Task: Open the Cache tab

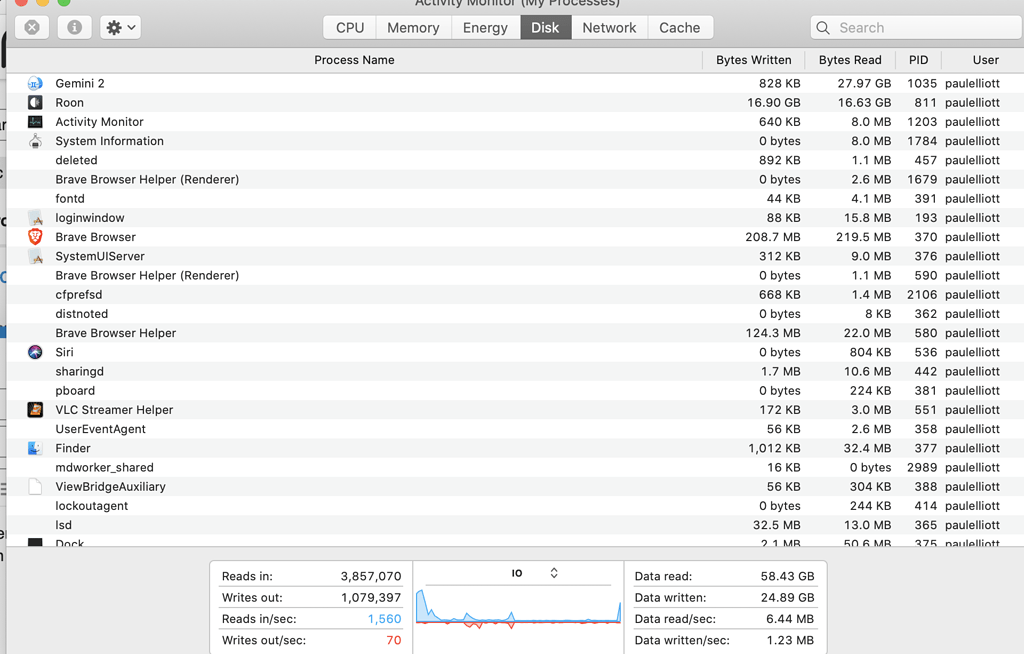Action: [680, 27]
